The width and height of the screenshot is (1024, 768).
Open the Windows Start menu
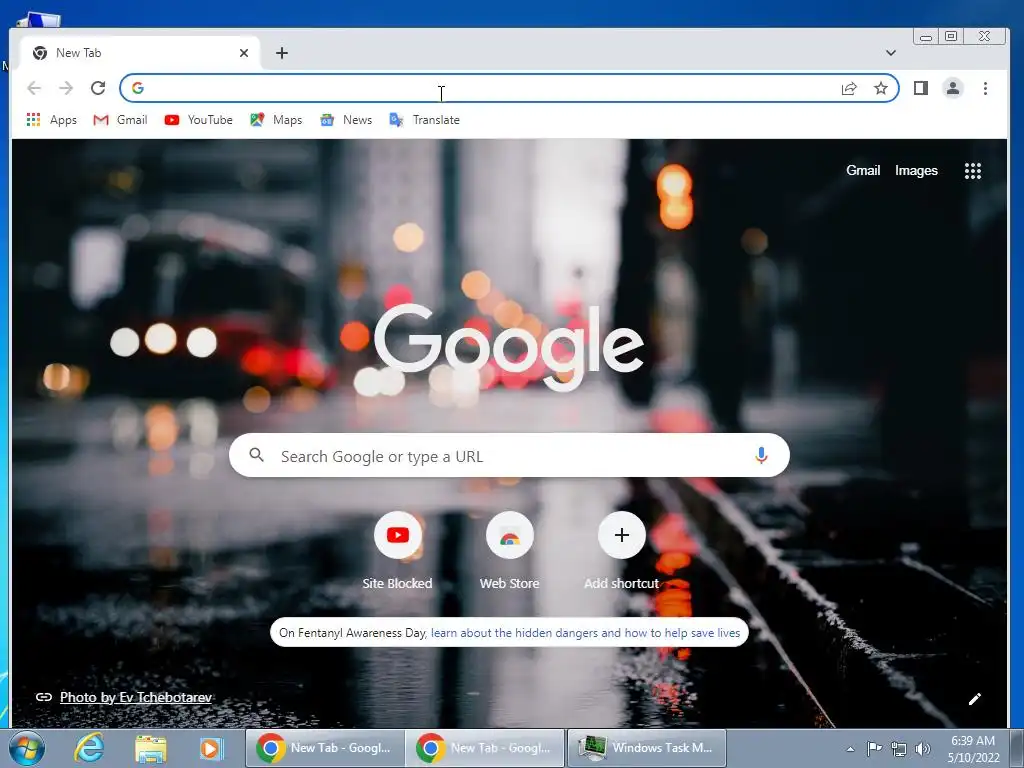click(27, 748)
